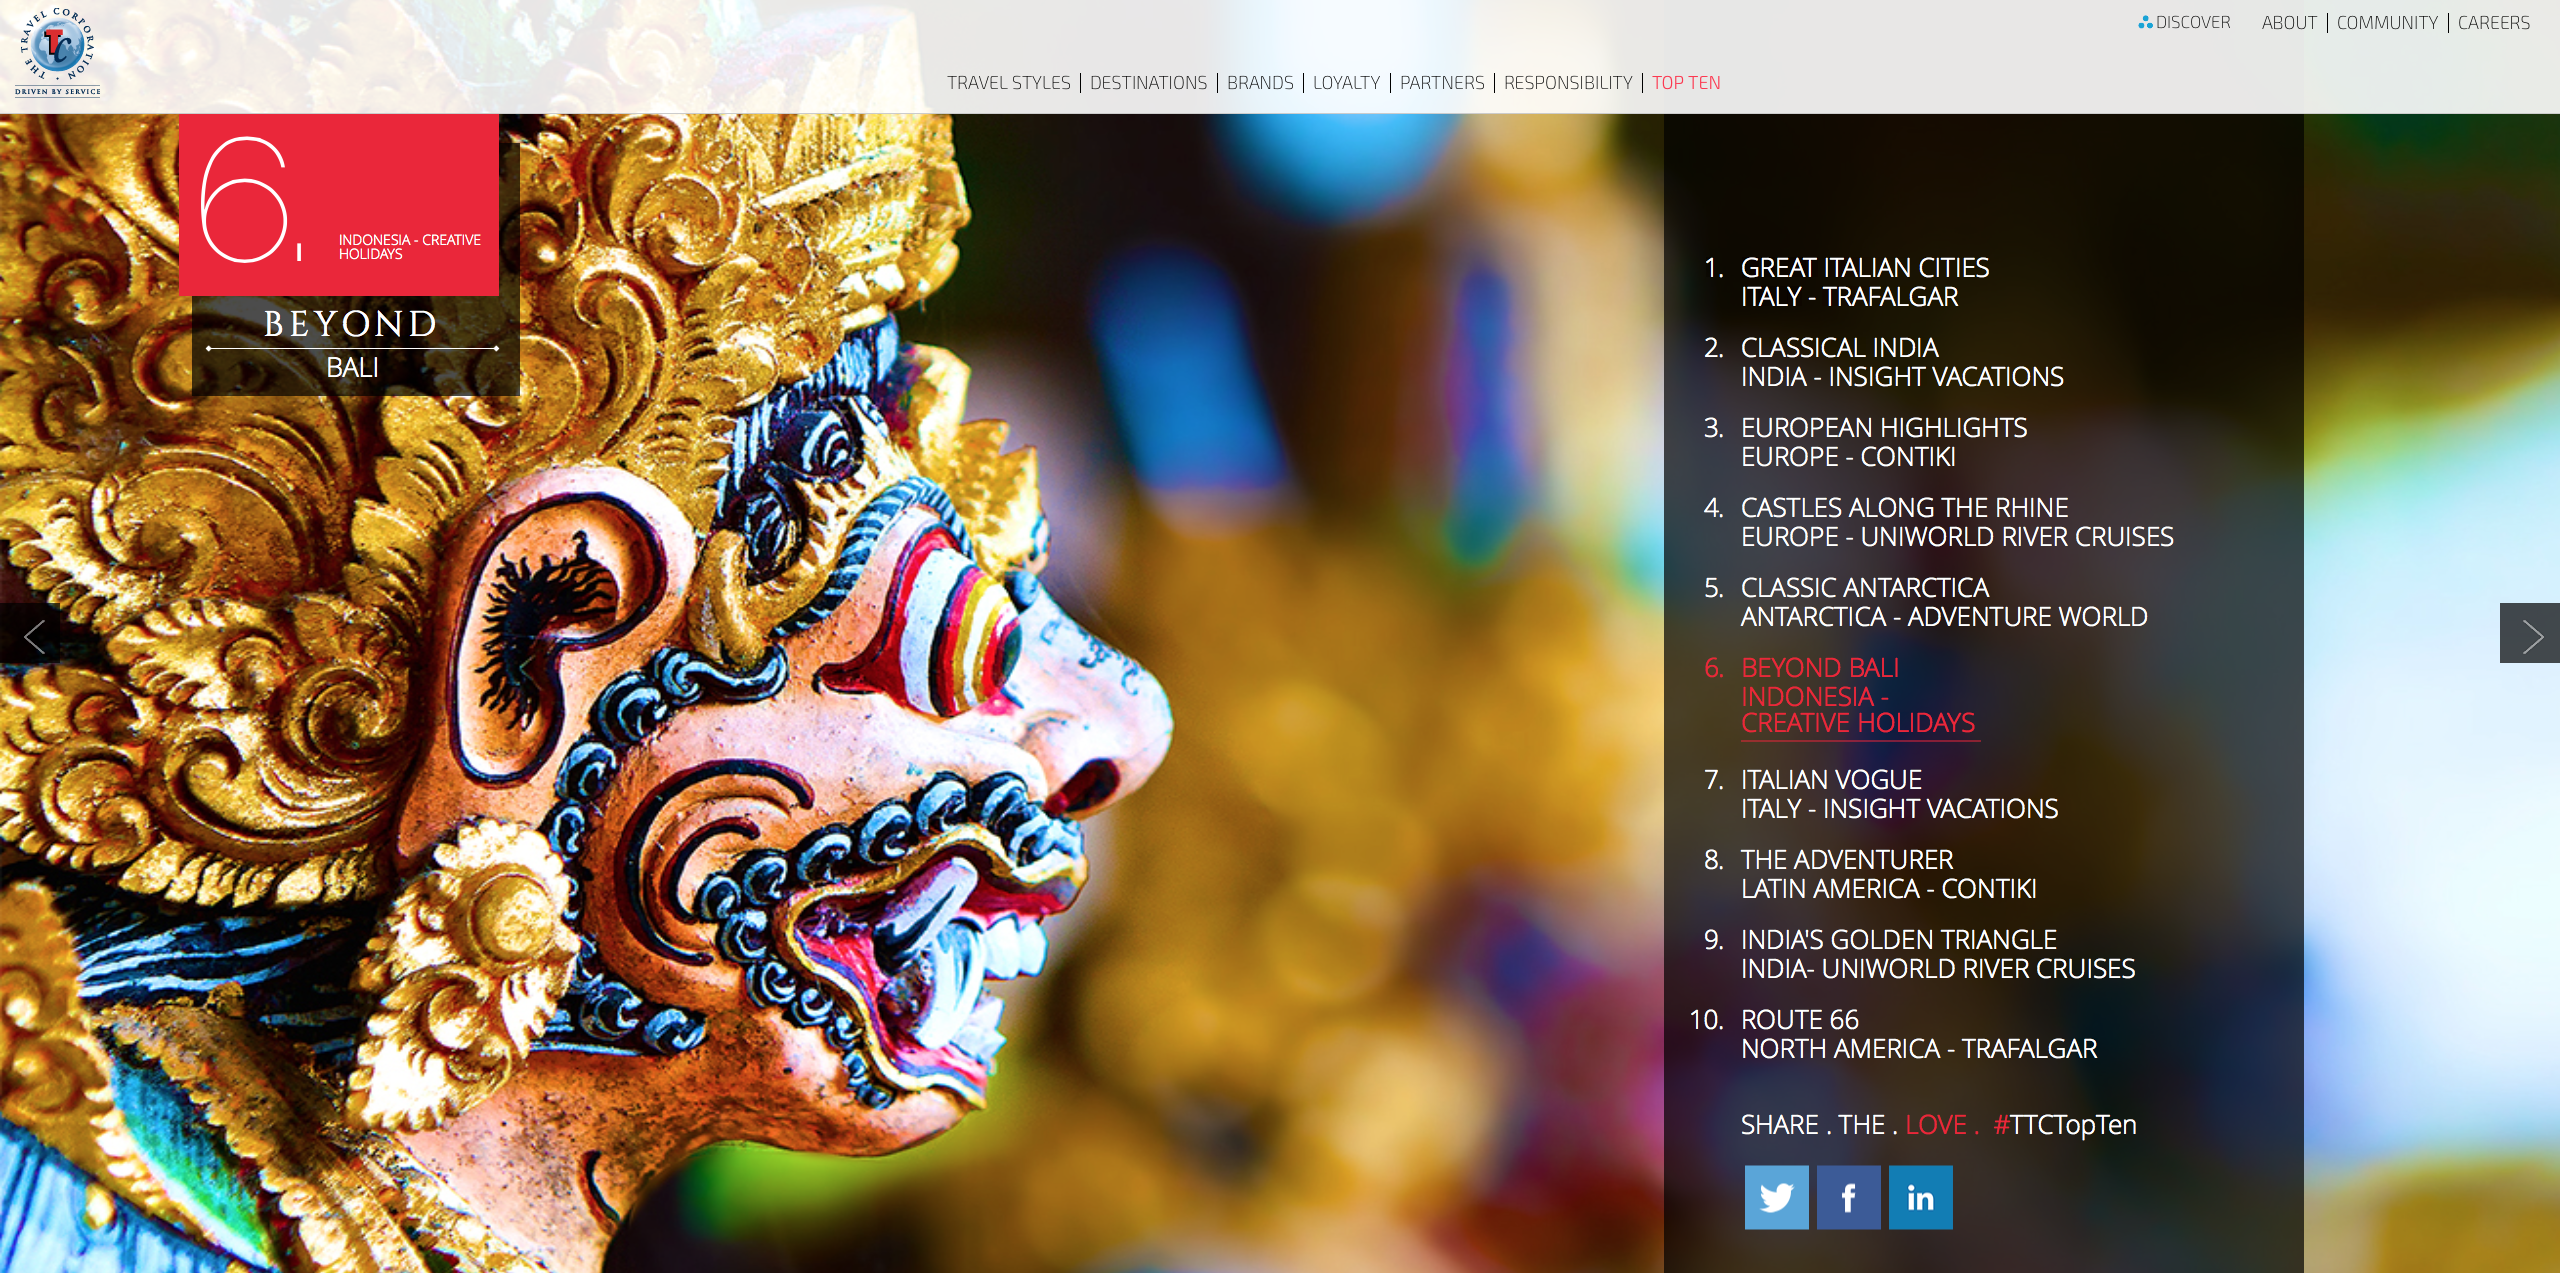This screenshot has height=1273, width=2560.
Task: Share on LinkedIn icon
Action: (1920, 1197)
